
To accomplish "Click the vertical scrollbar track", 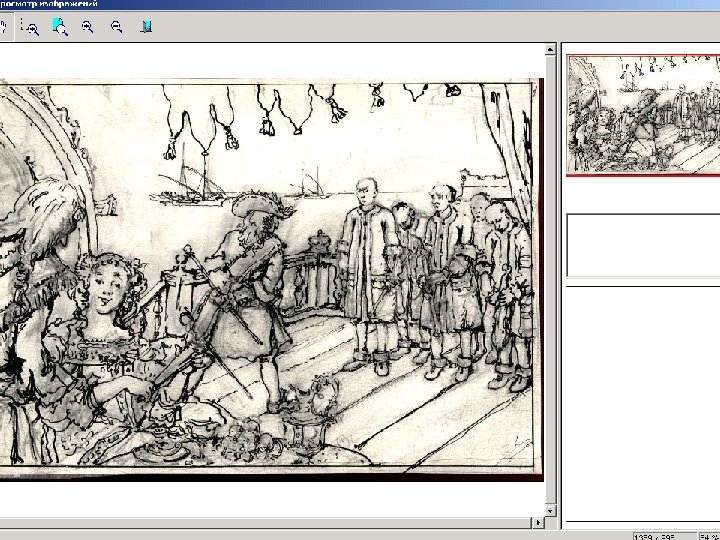I will pos(551,280).
